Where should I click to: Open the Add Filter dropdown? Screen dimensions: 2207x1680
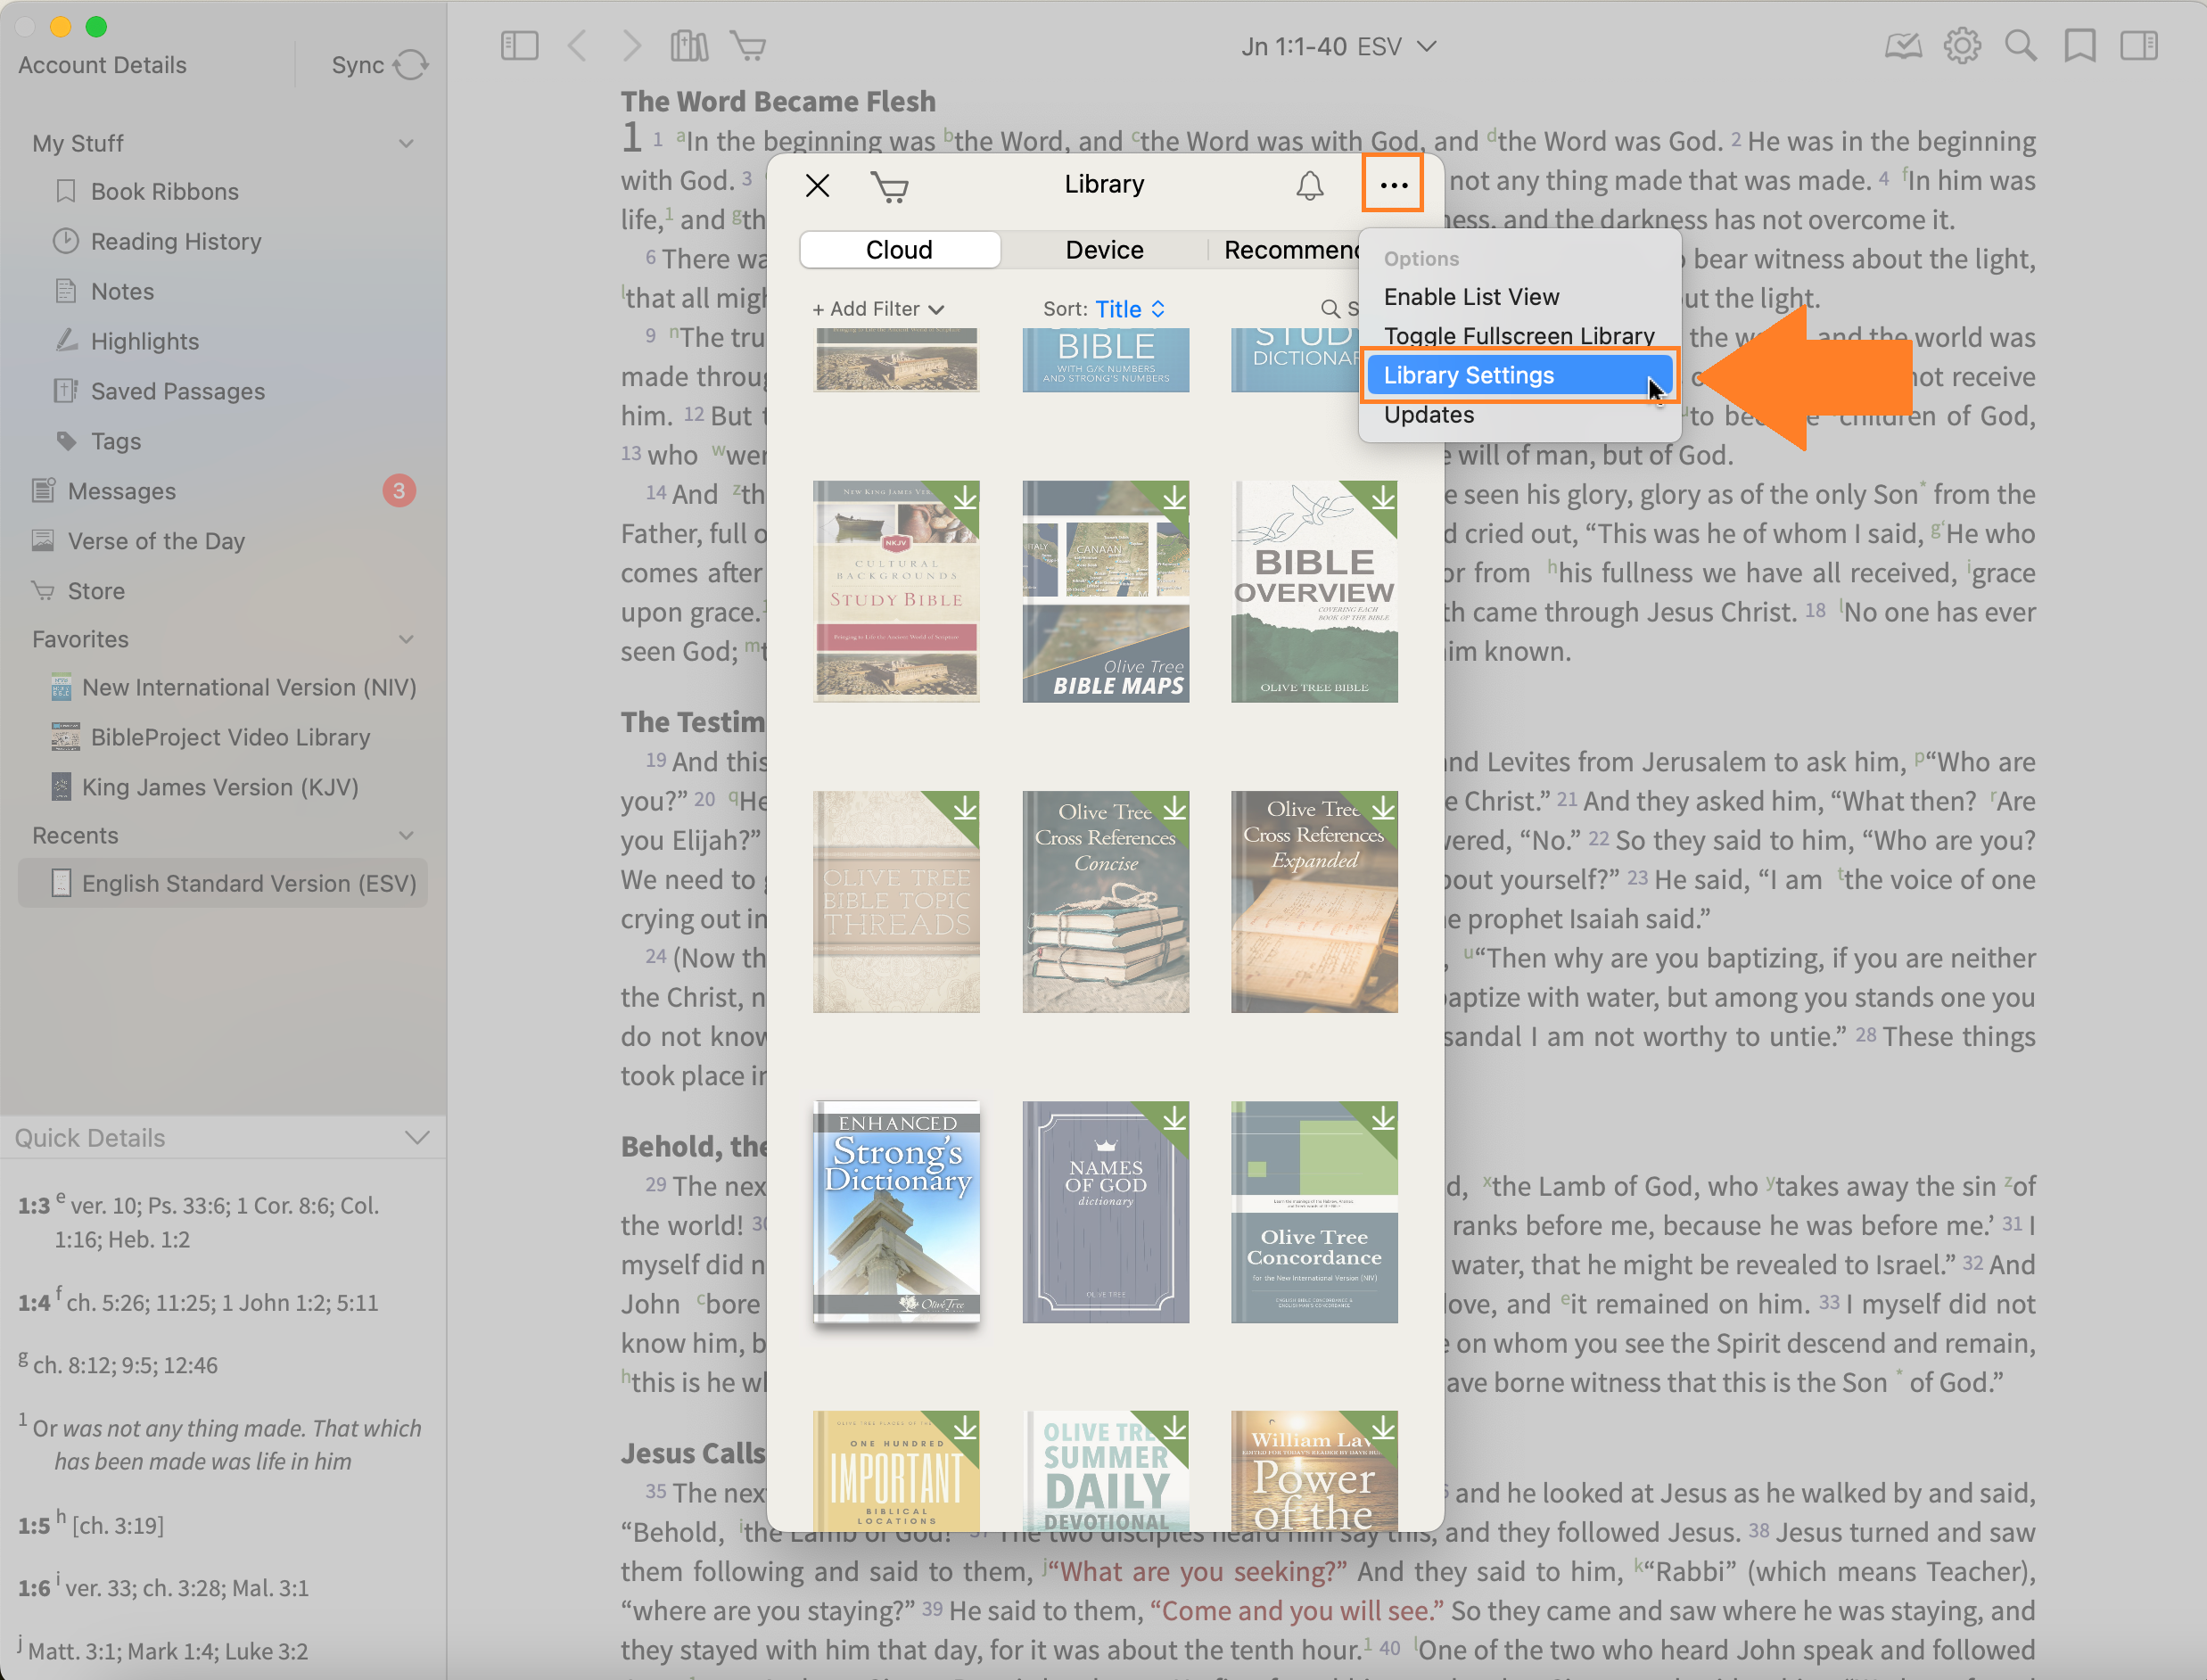(x=877, y=309)
